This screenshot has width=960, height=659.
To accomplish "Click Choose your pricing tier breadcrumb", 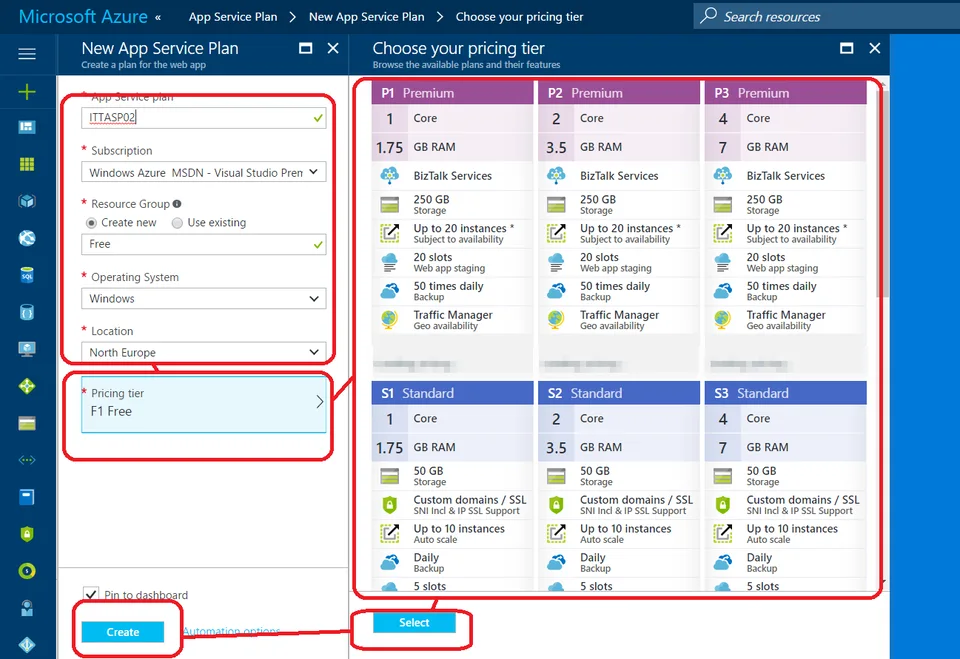I will [x=519, y=17].
